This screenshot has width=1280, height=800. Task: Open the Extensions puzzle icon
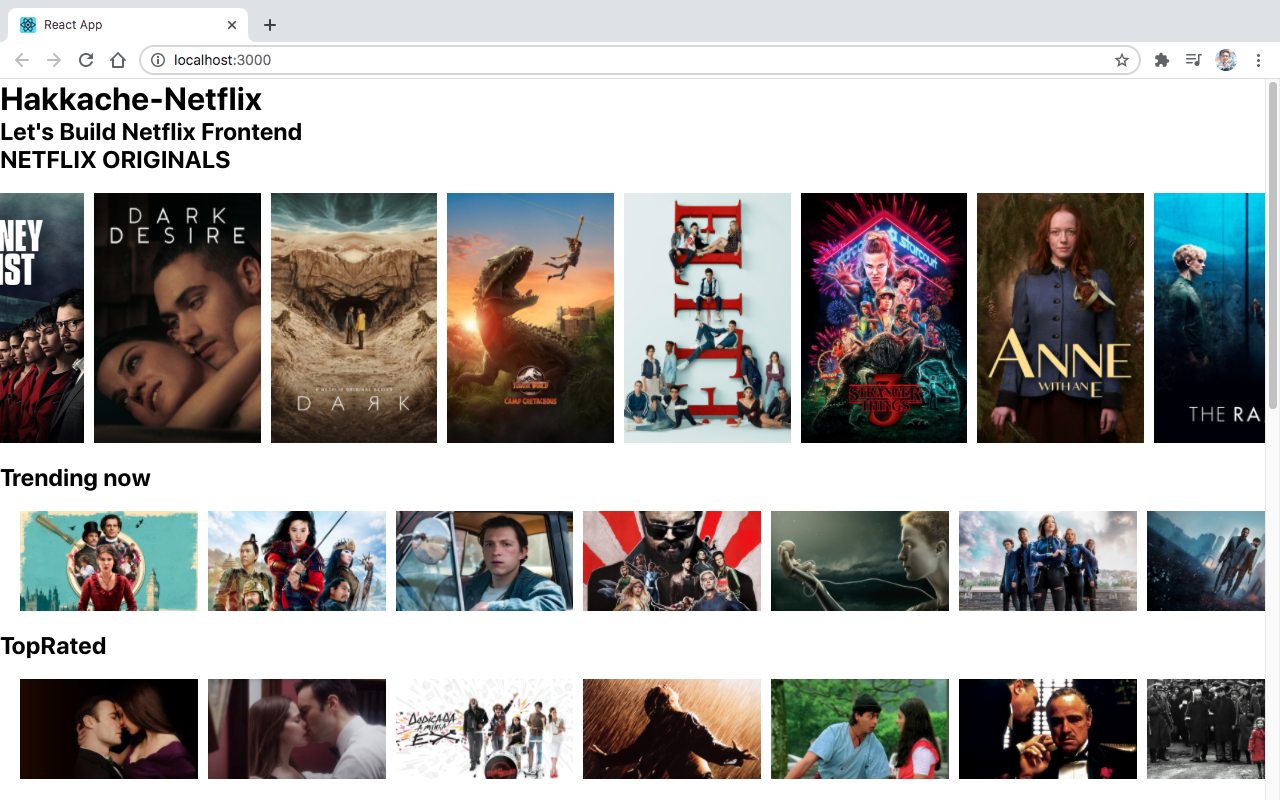point(1161,60)
